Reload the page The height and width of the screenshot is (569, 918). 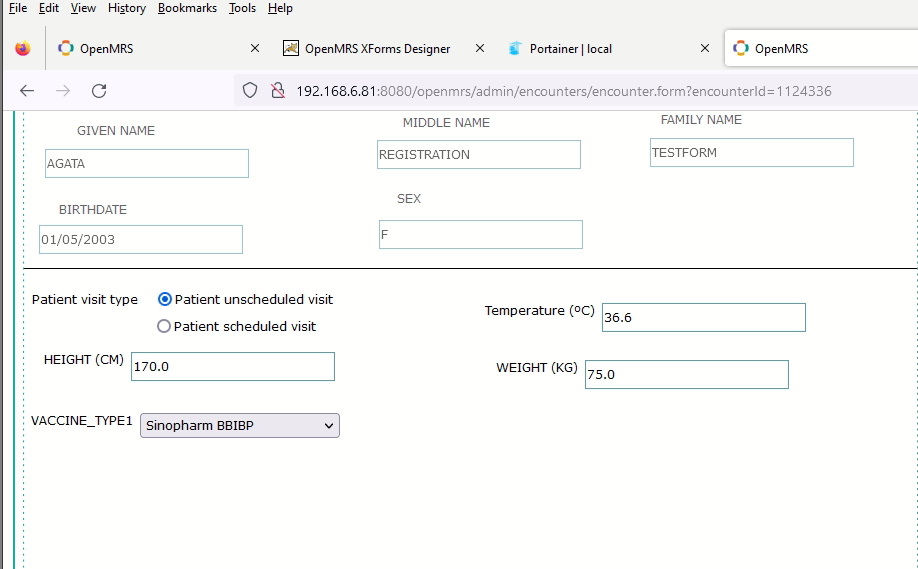coord(99,91)
